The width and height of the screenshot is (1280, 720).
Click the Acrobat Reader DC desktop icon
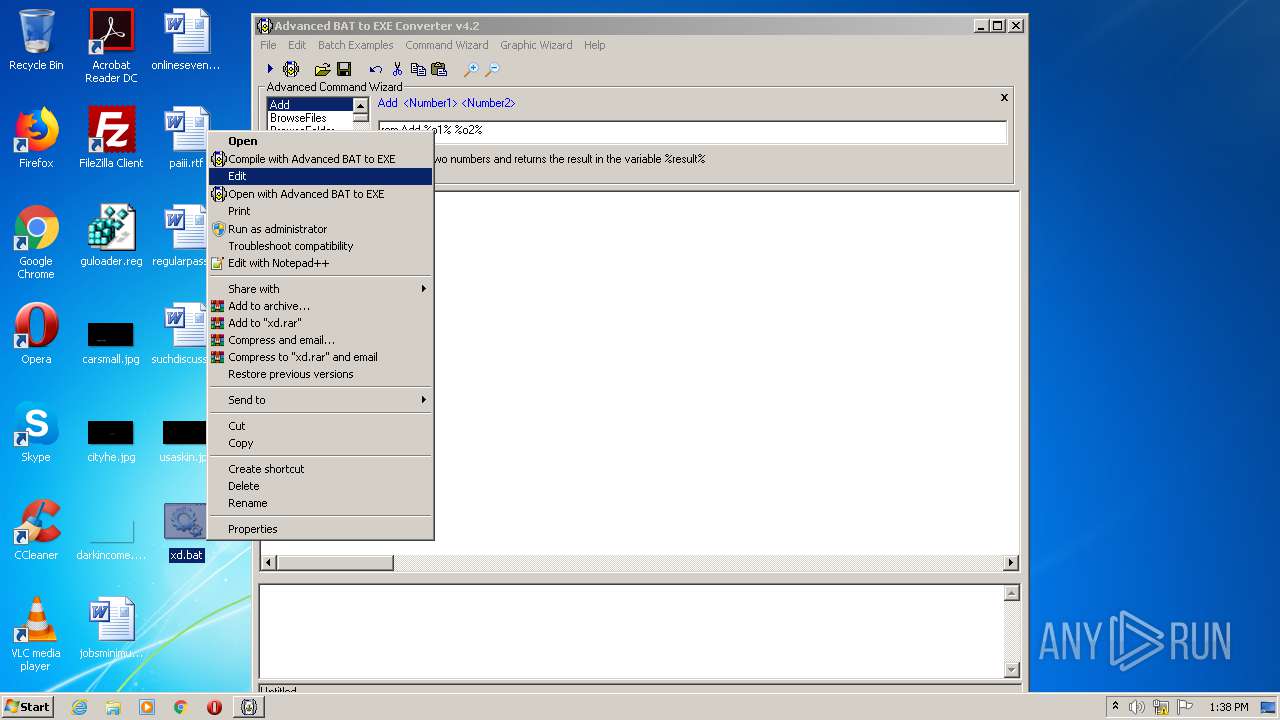click(x=111, y=46)
